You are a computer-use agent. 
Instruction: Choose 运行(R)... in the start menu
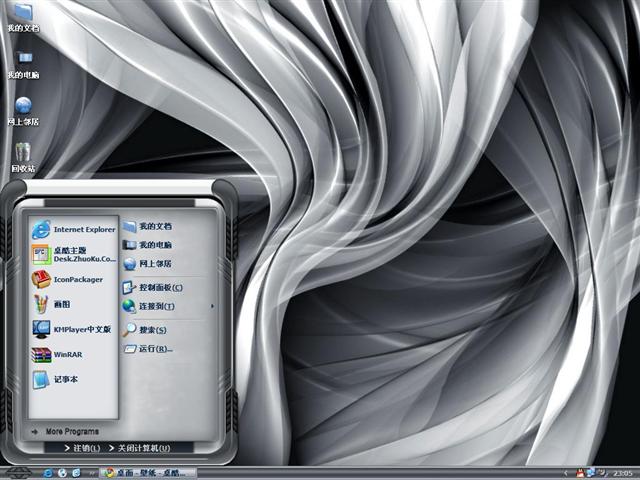point(155,349)
